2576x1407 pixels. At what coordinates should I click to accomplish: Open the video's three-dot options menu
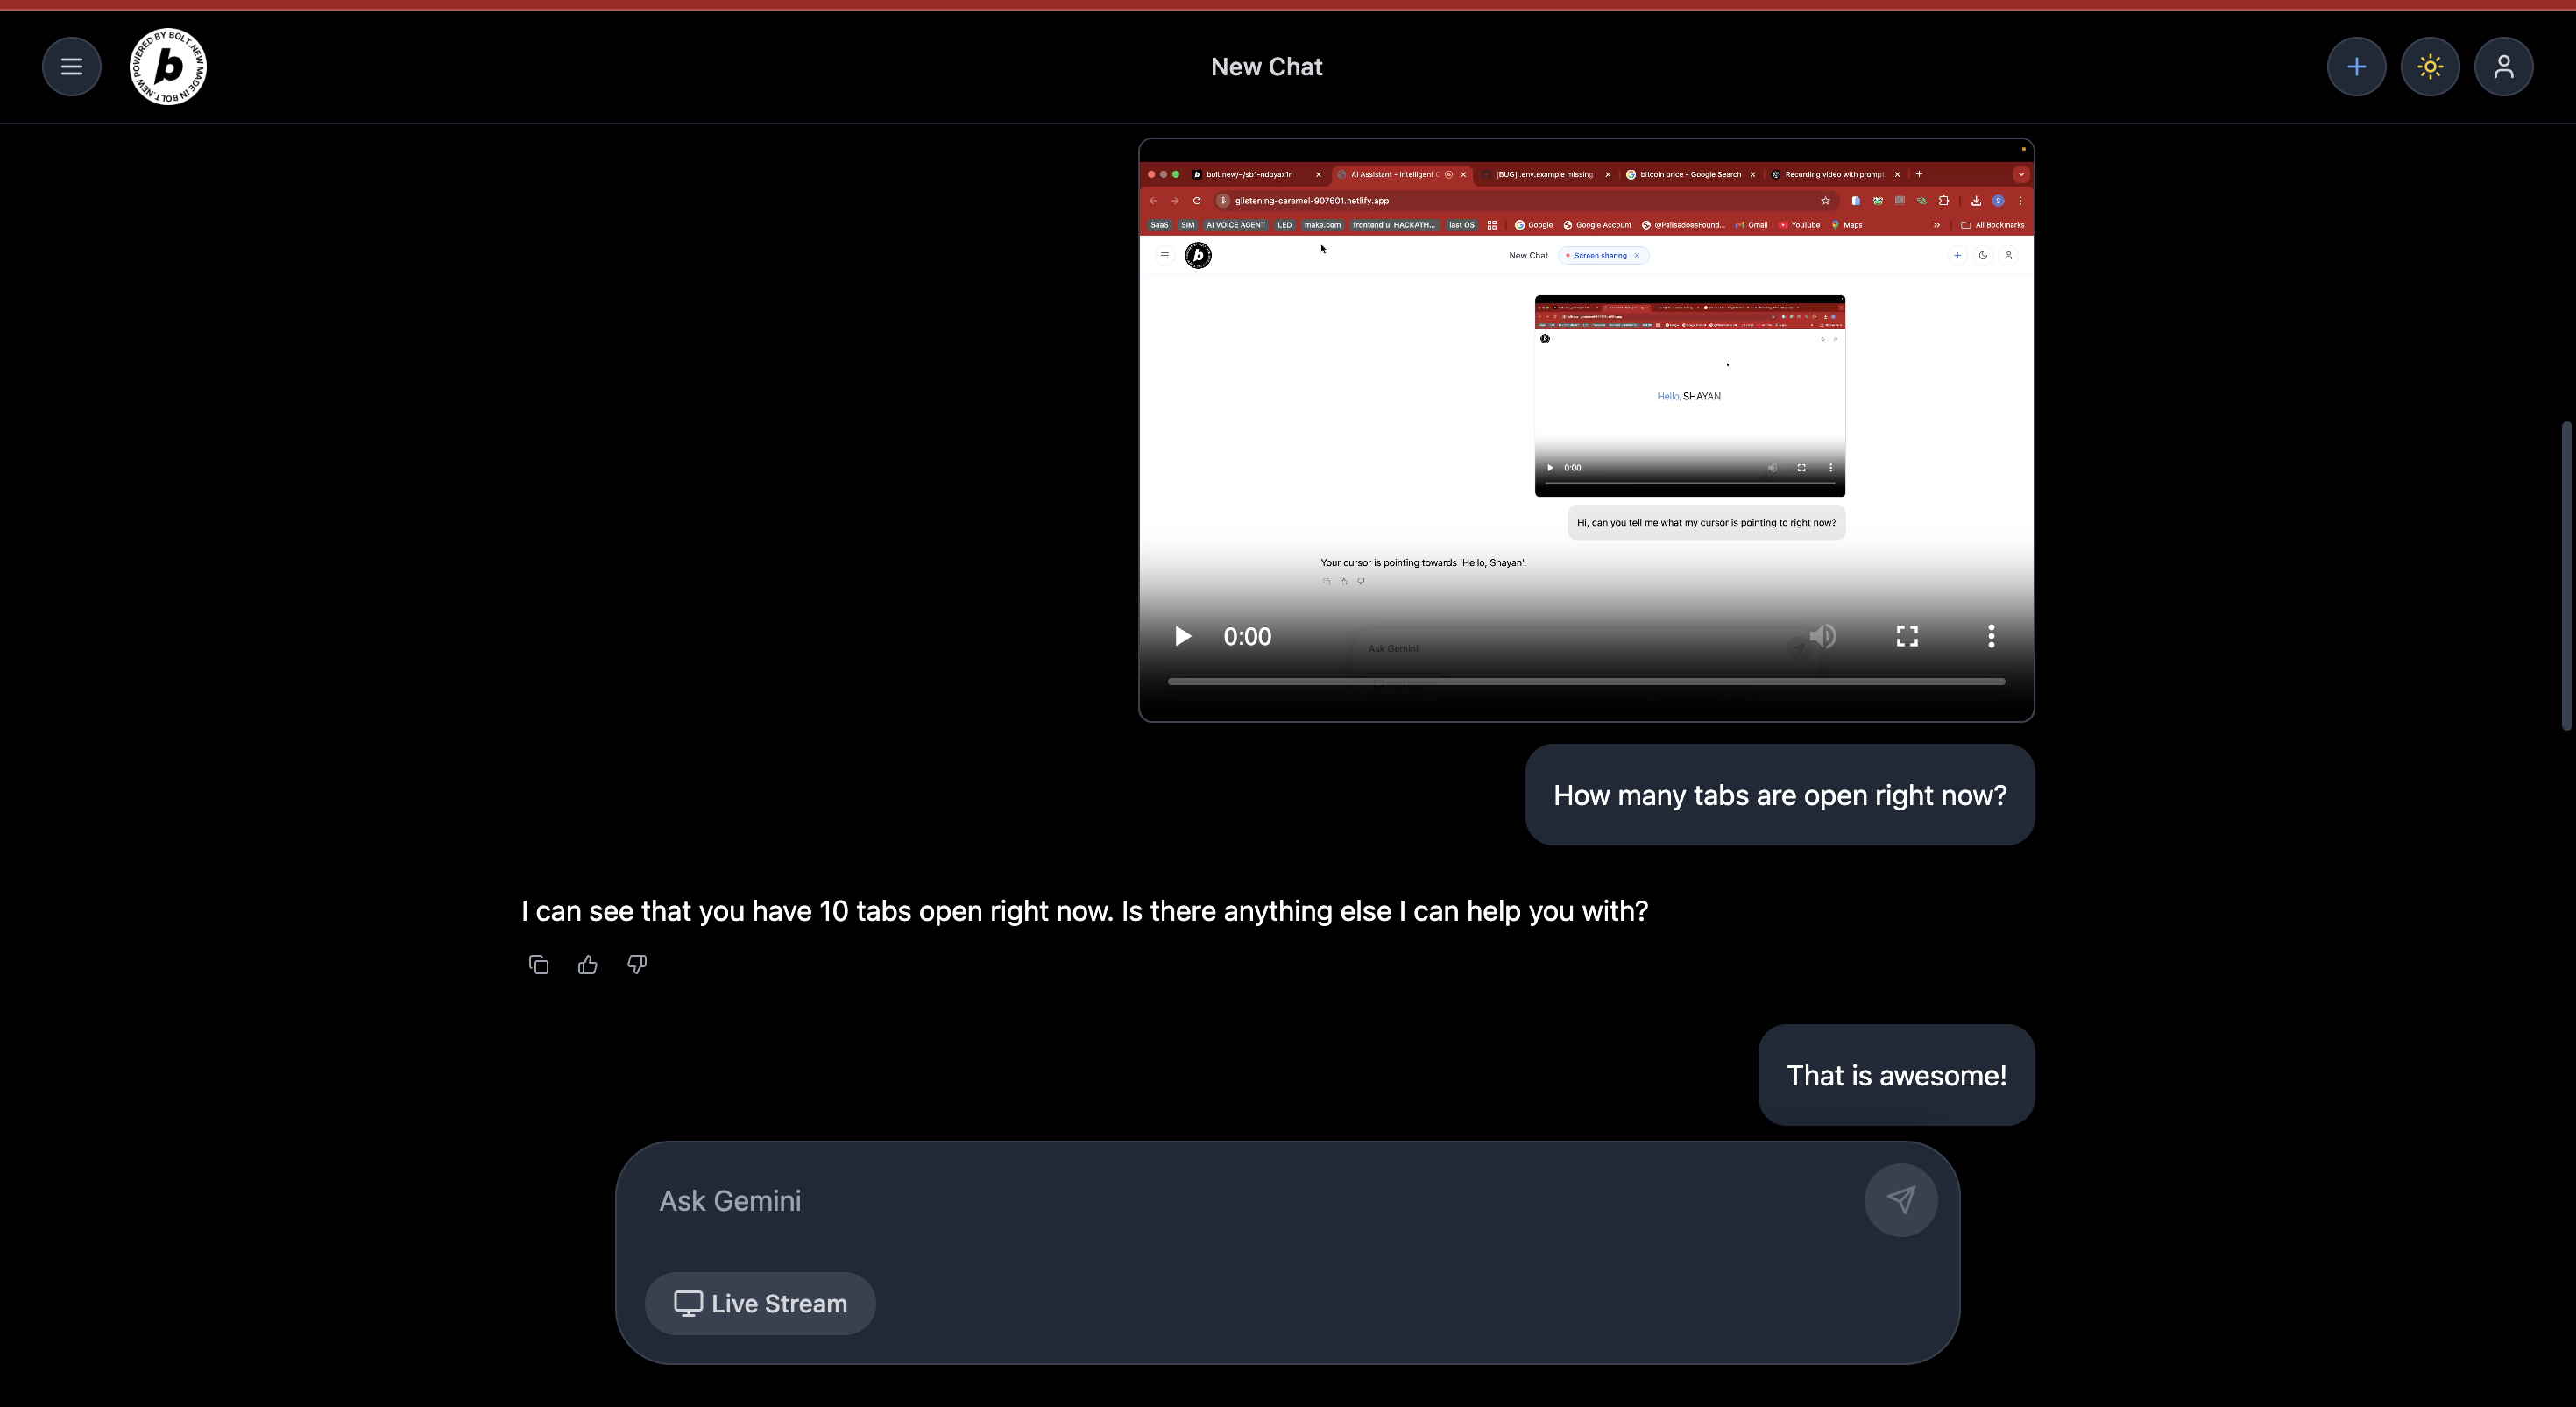coord(1991,636)
